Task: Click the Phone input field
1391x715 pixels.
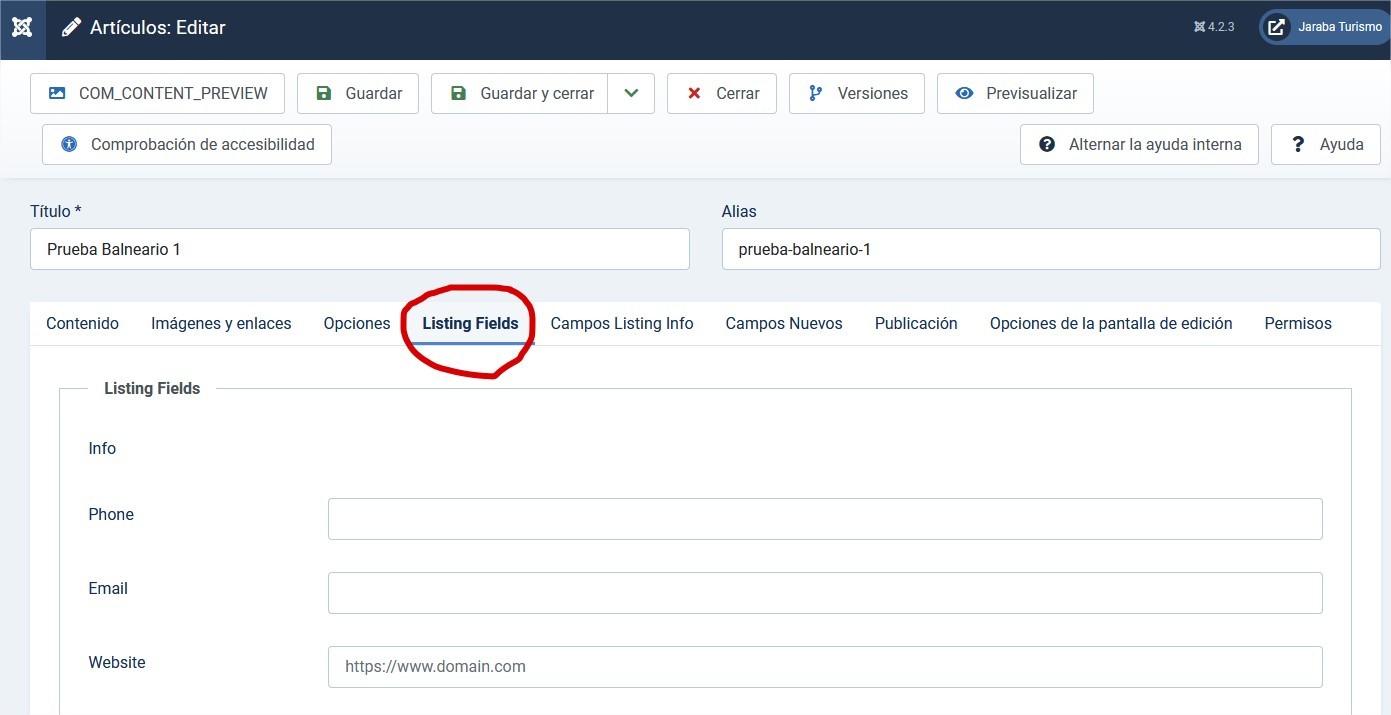Action: click(824, 519)
